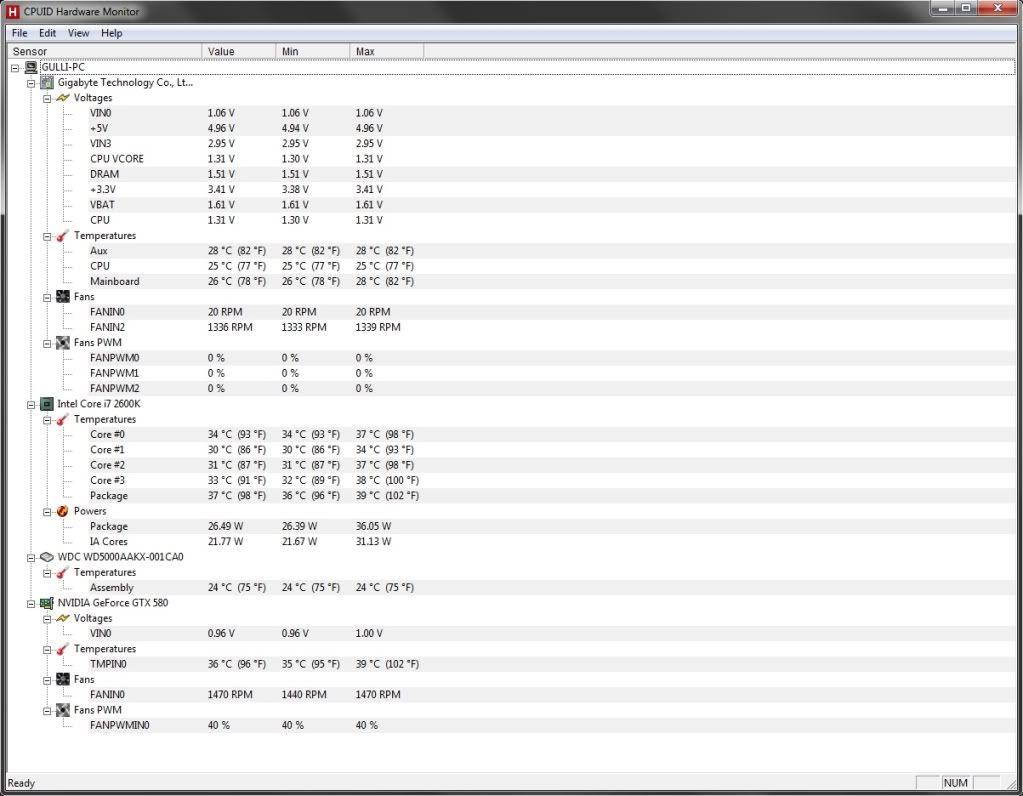Screen dimensions: 1023x796
Task: Click the Sensor column header
Action: point(104,51)
